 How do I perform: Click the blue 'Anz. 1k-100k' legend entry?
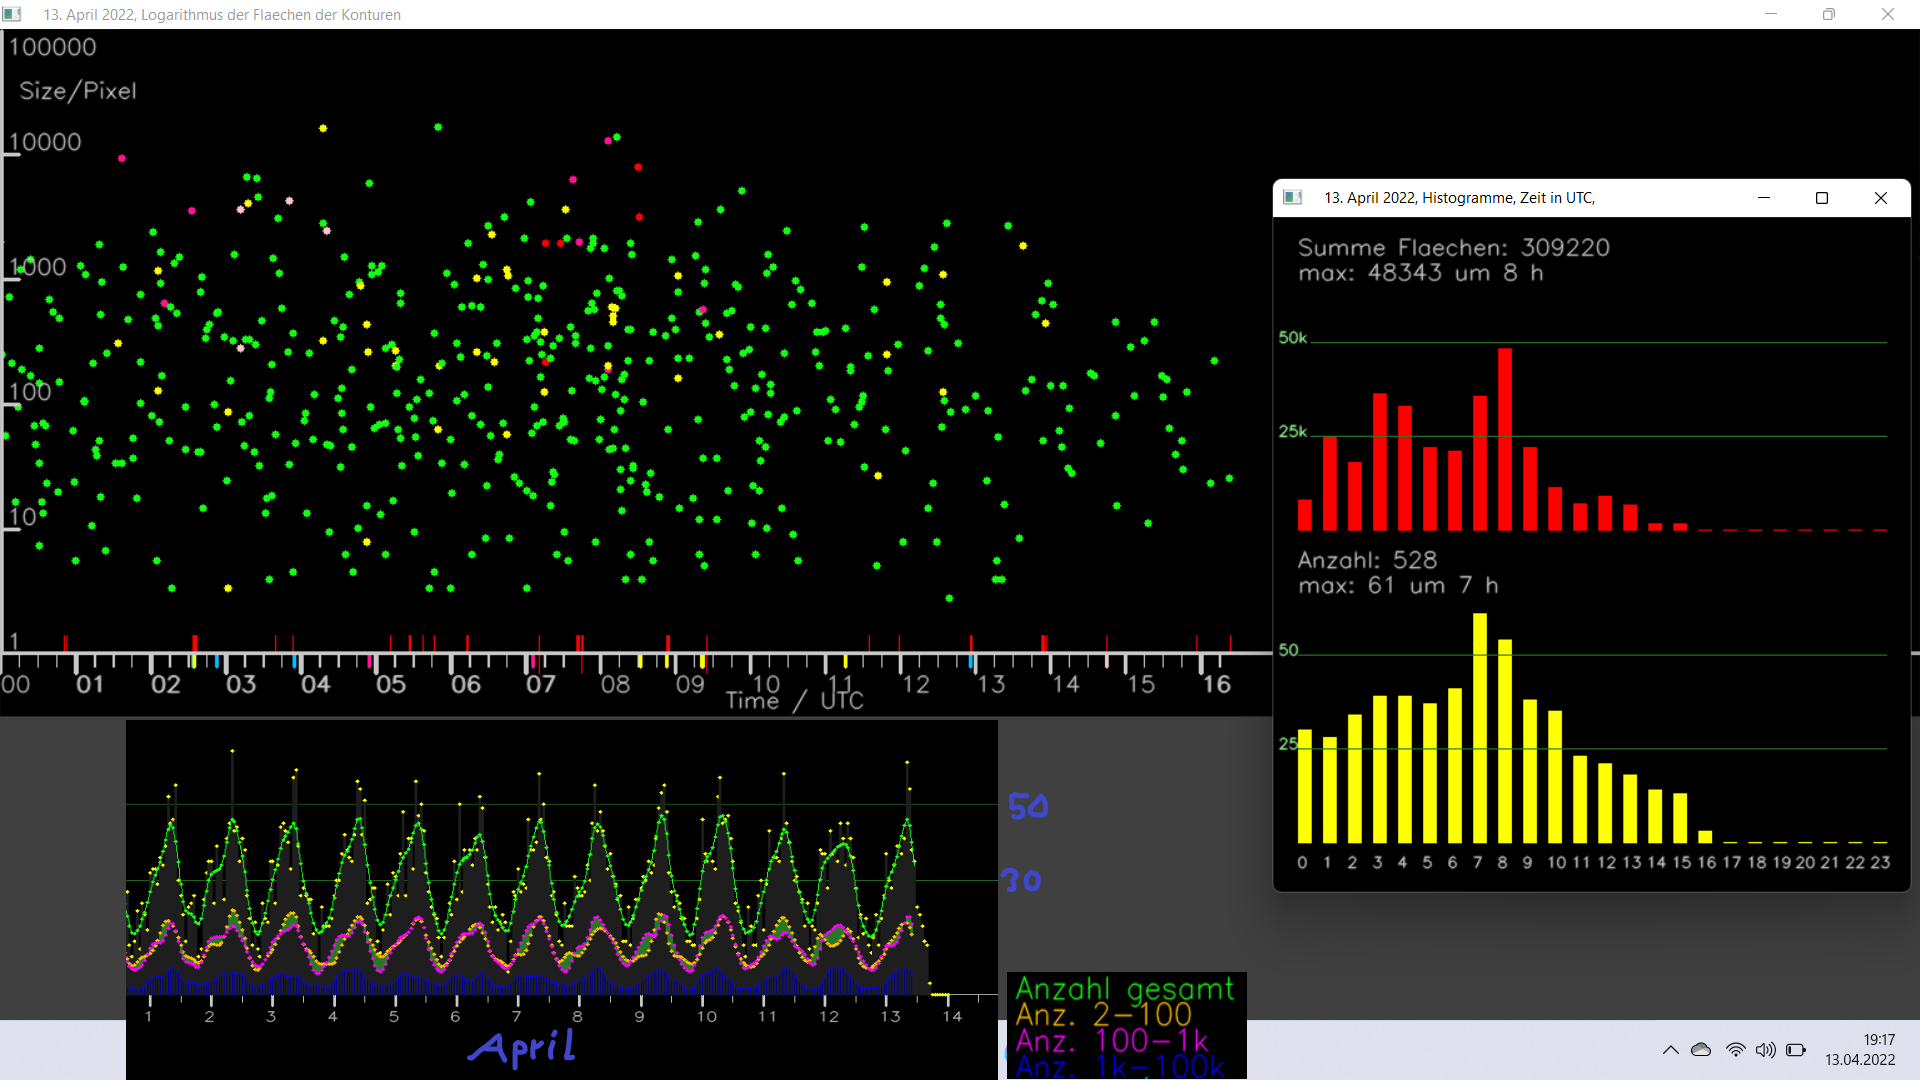click(x=1120, y=1066)
